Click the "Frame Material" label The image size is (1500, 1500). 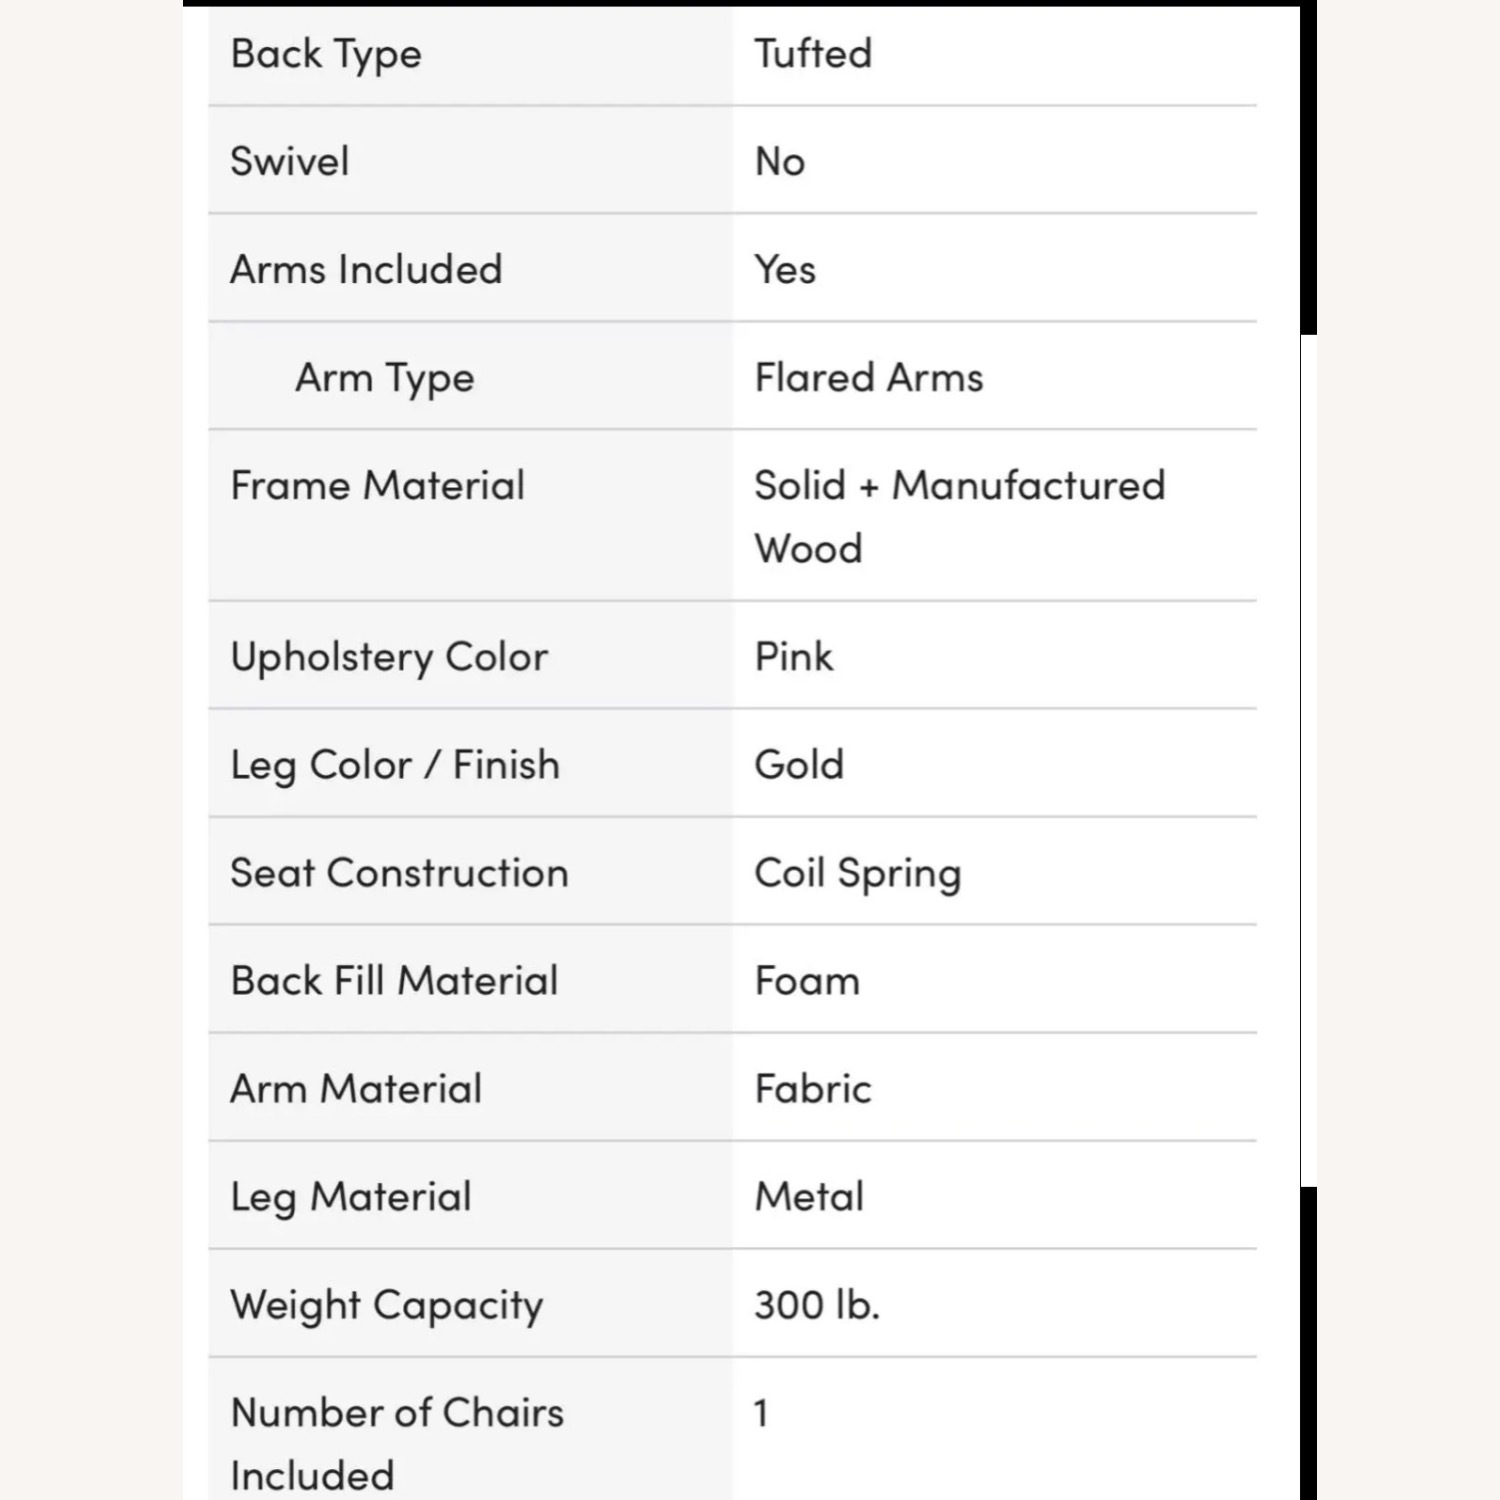377,486
